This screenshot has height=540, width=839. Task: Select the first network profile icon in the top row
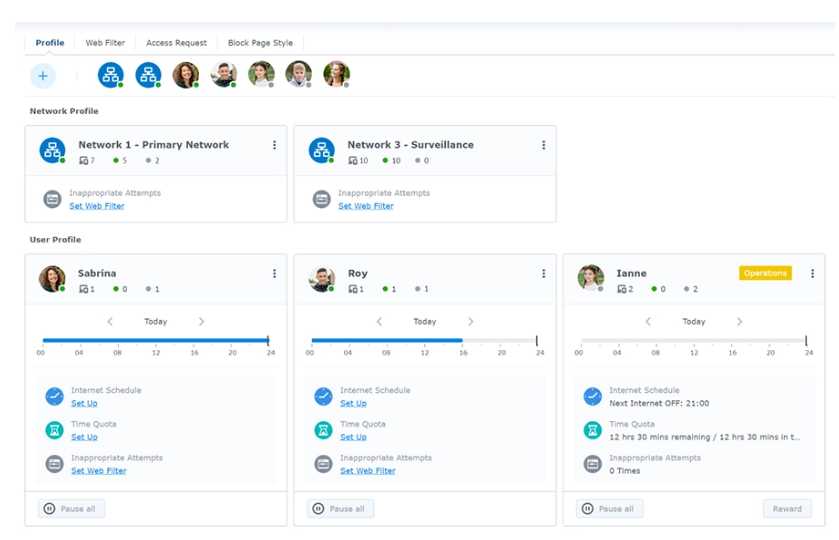pos(110,75)
